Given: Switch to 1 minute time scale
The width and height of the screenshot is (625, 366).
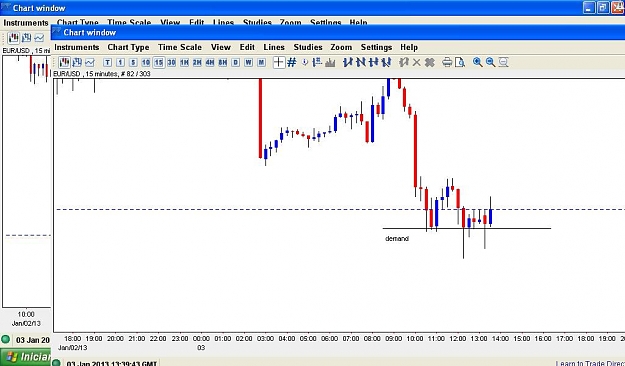Looking at the screenshot, I should pyautogui.click(x=120, y=62).
